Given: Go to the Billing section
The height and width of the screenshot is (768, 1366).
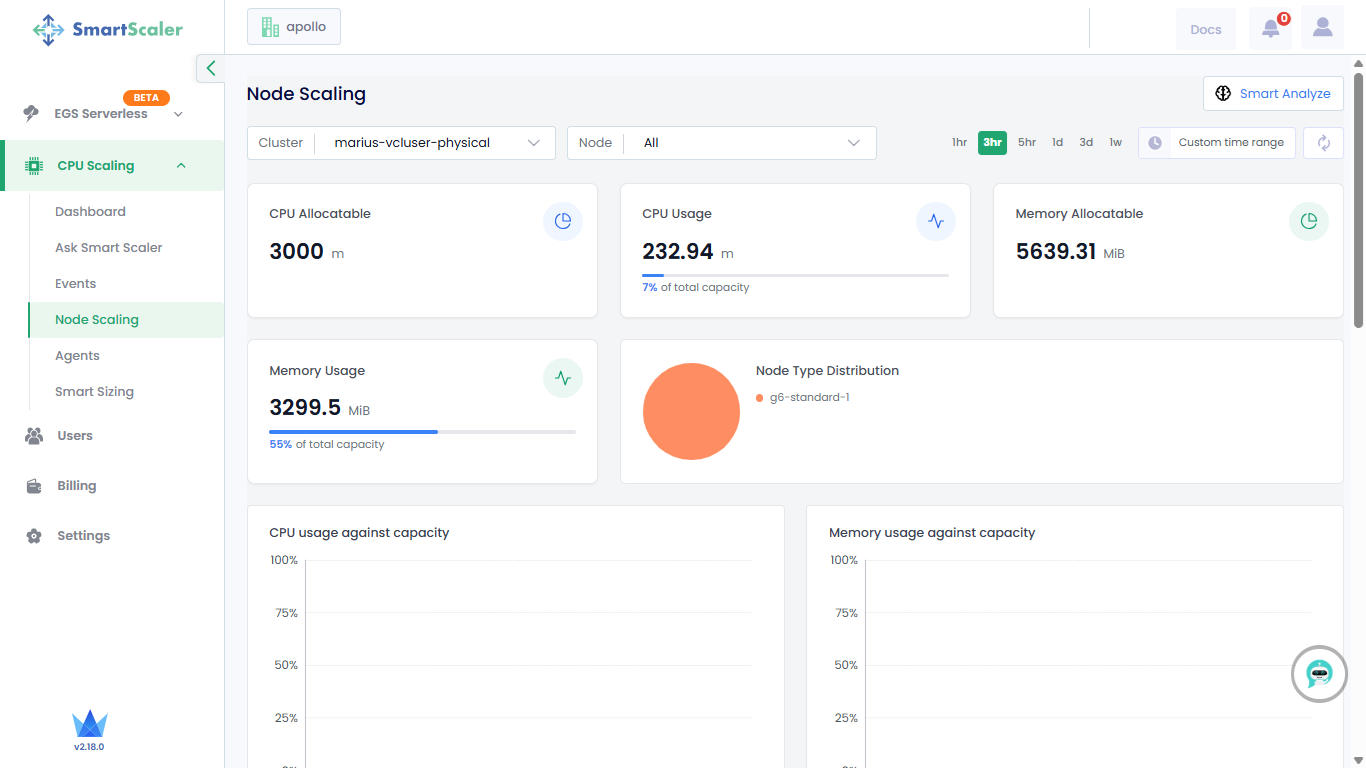Looking at the screenshot, I should [76, 486].
